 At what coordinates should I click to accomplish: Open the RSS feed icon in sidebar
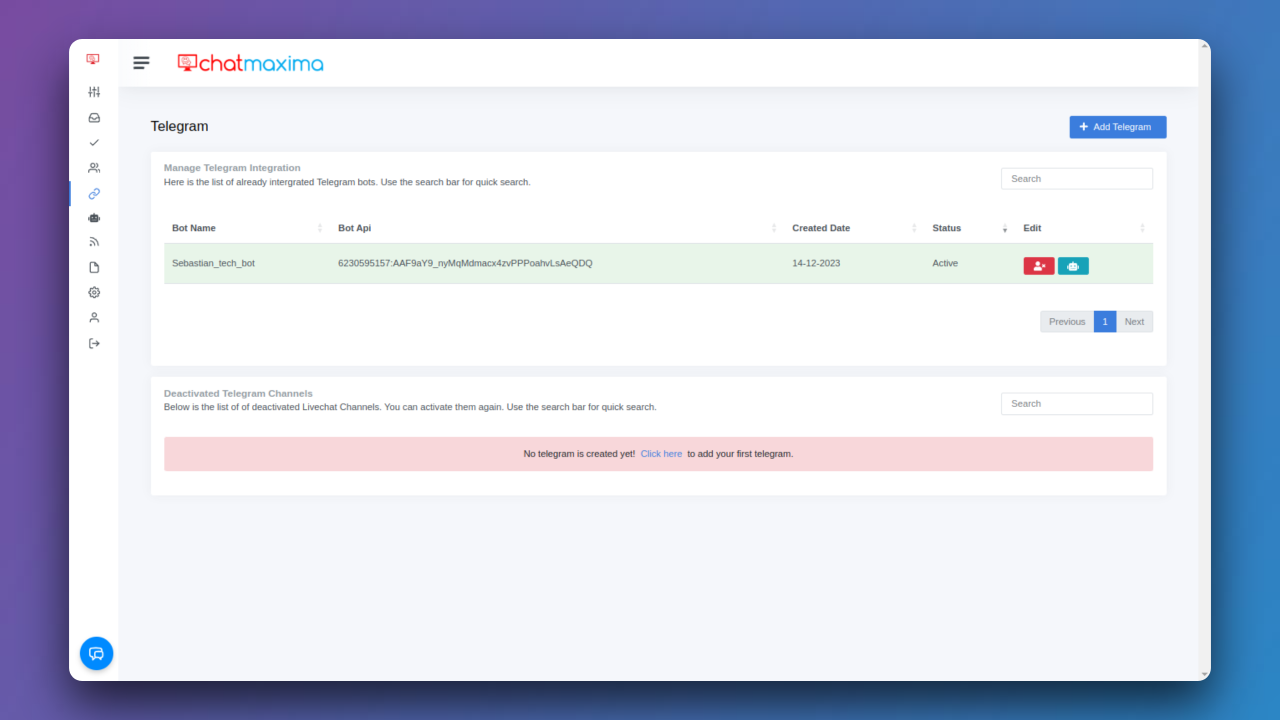pos(94,242)
